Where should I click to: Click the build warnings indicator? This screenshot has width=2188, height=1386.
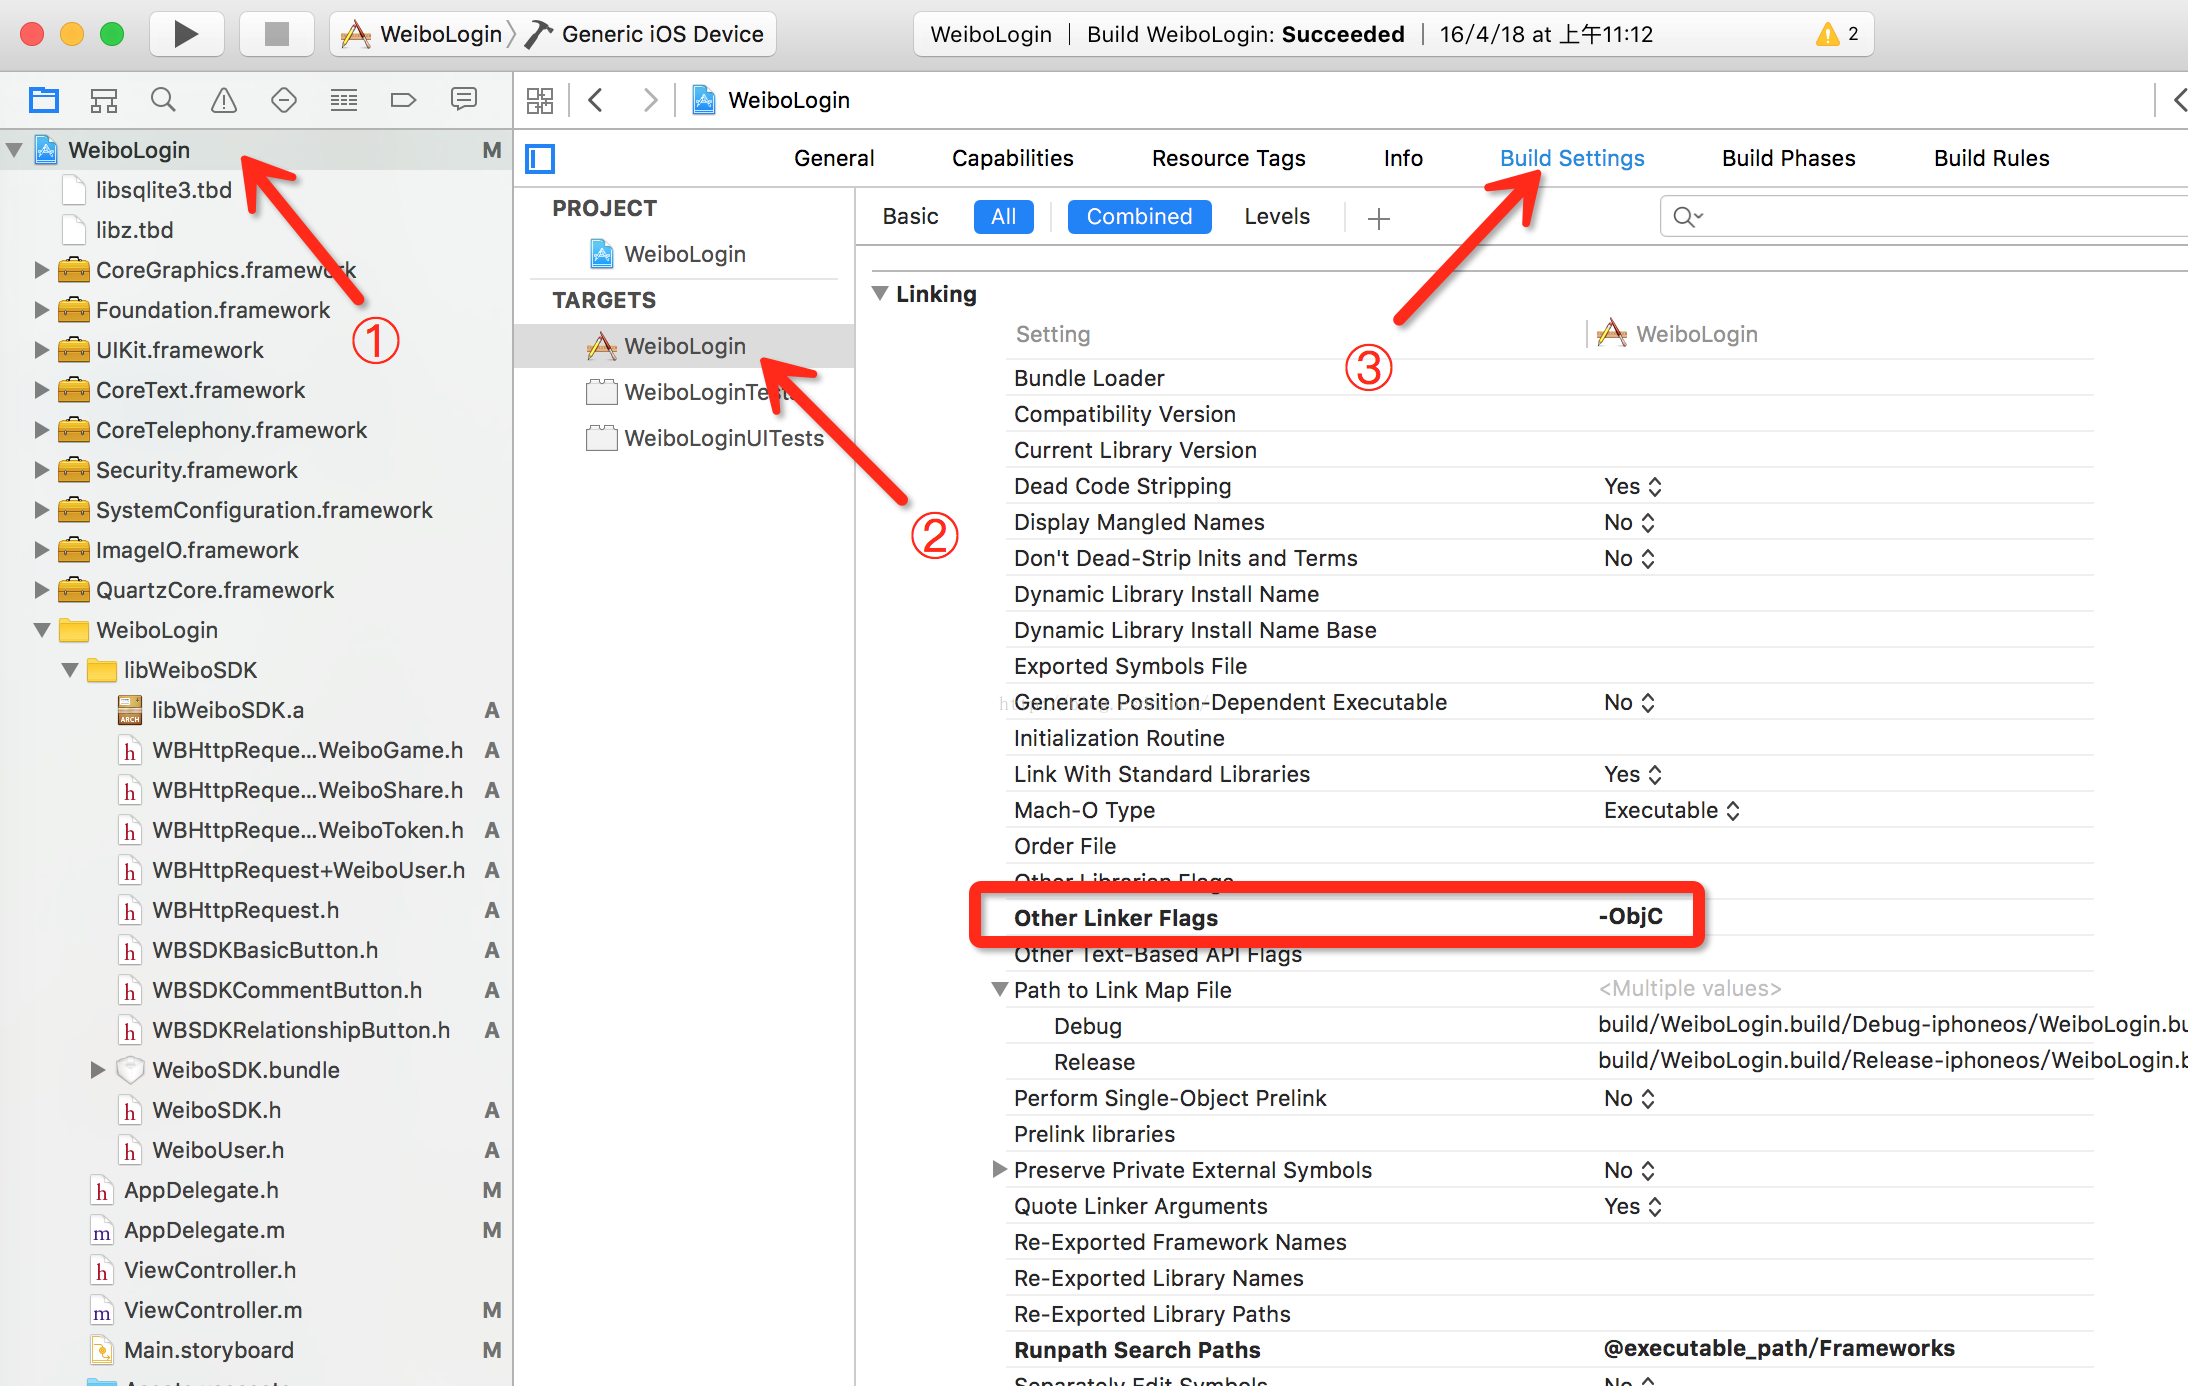pos(1838,34)
